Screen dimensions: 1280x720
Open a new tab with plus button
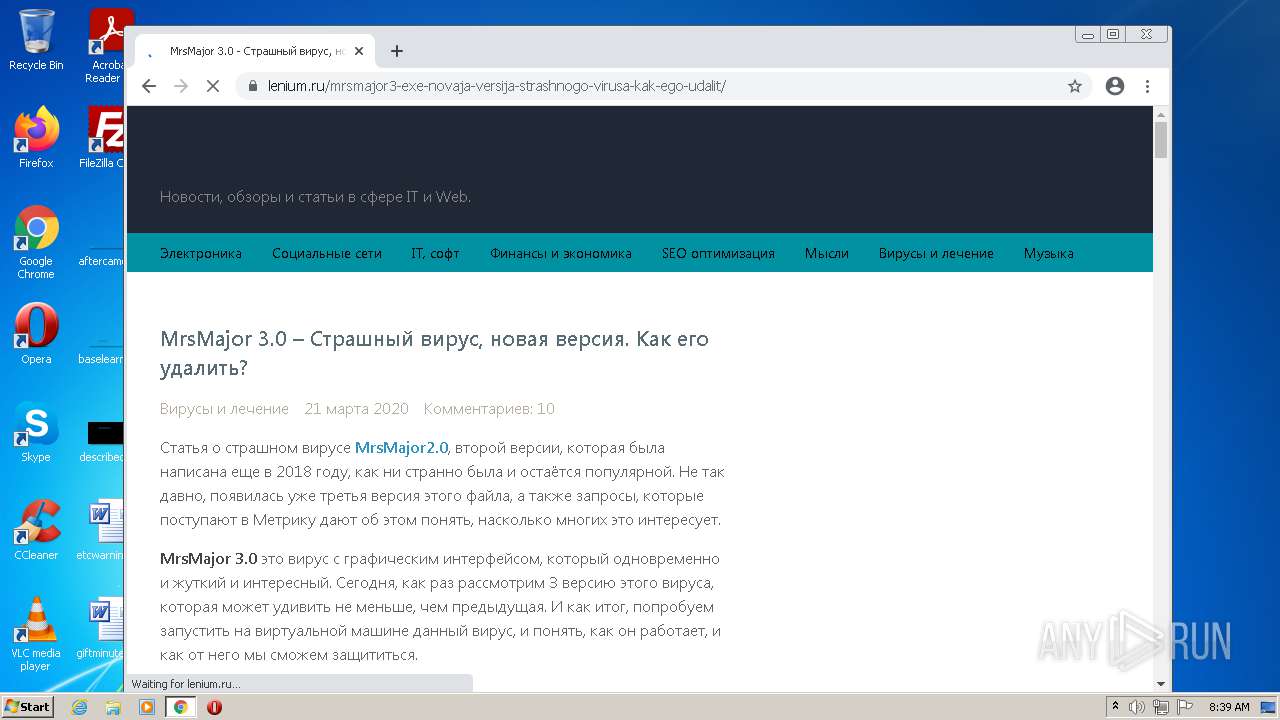tap(397, 51)
